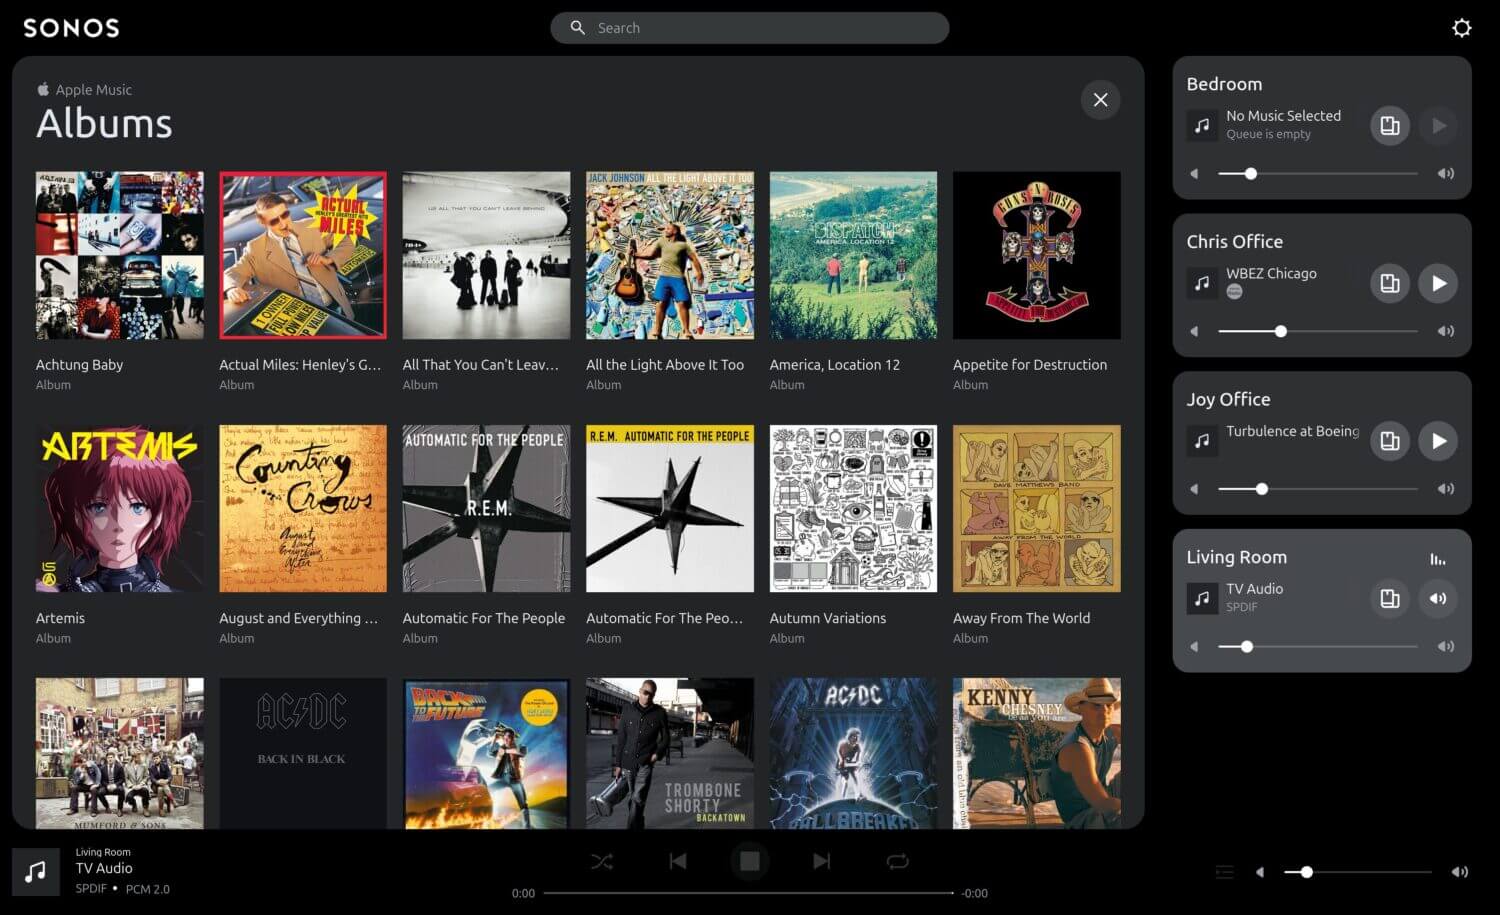Open the Achtung Baby album

(x=120, y=255)
